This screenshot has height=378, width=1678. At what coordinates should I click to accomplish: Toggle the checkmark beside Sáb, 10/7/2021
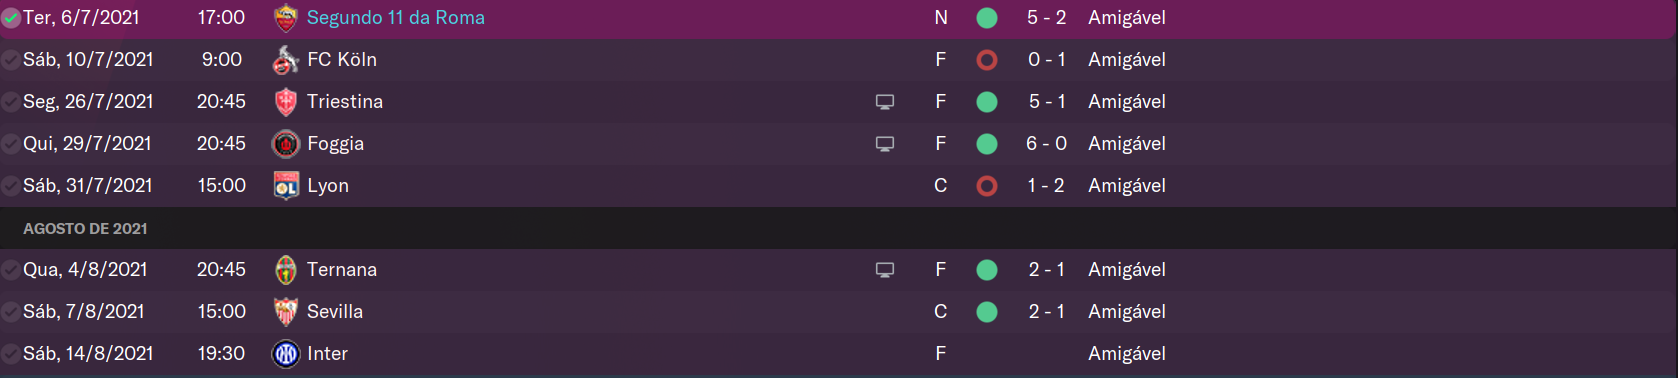point(11,60)
